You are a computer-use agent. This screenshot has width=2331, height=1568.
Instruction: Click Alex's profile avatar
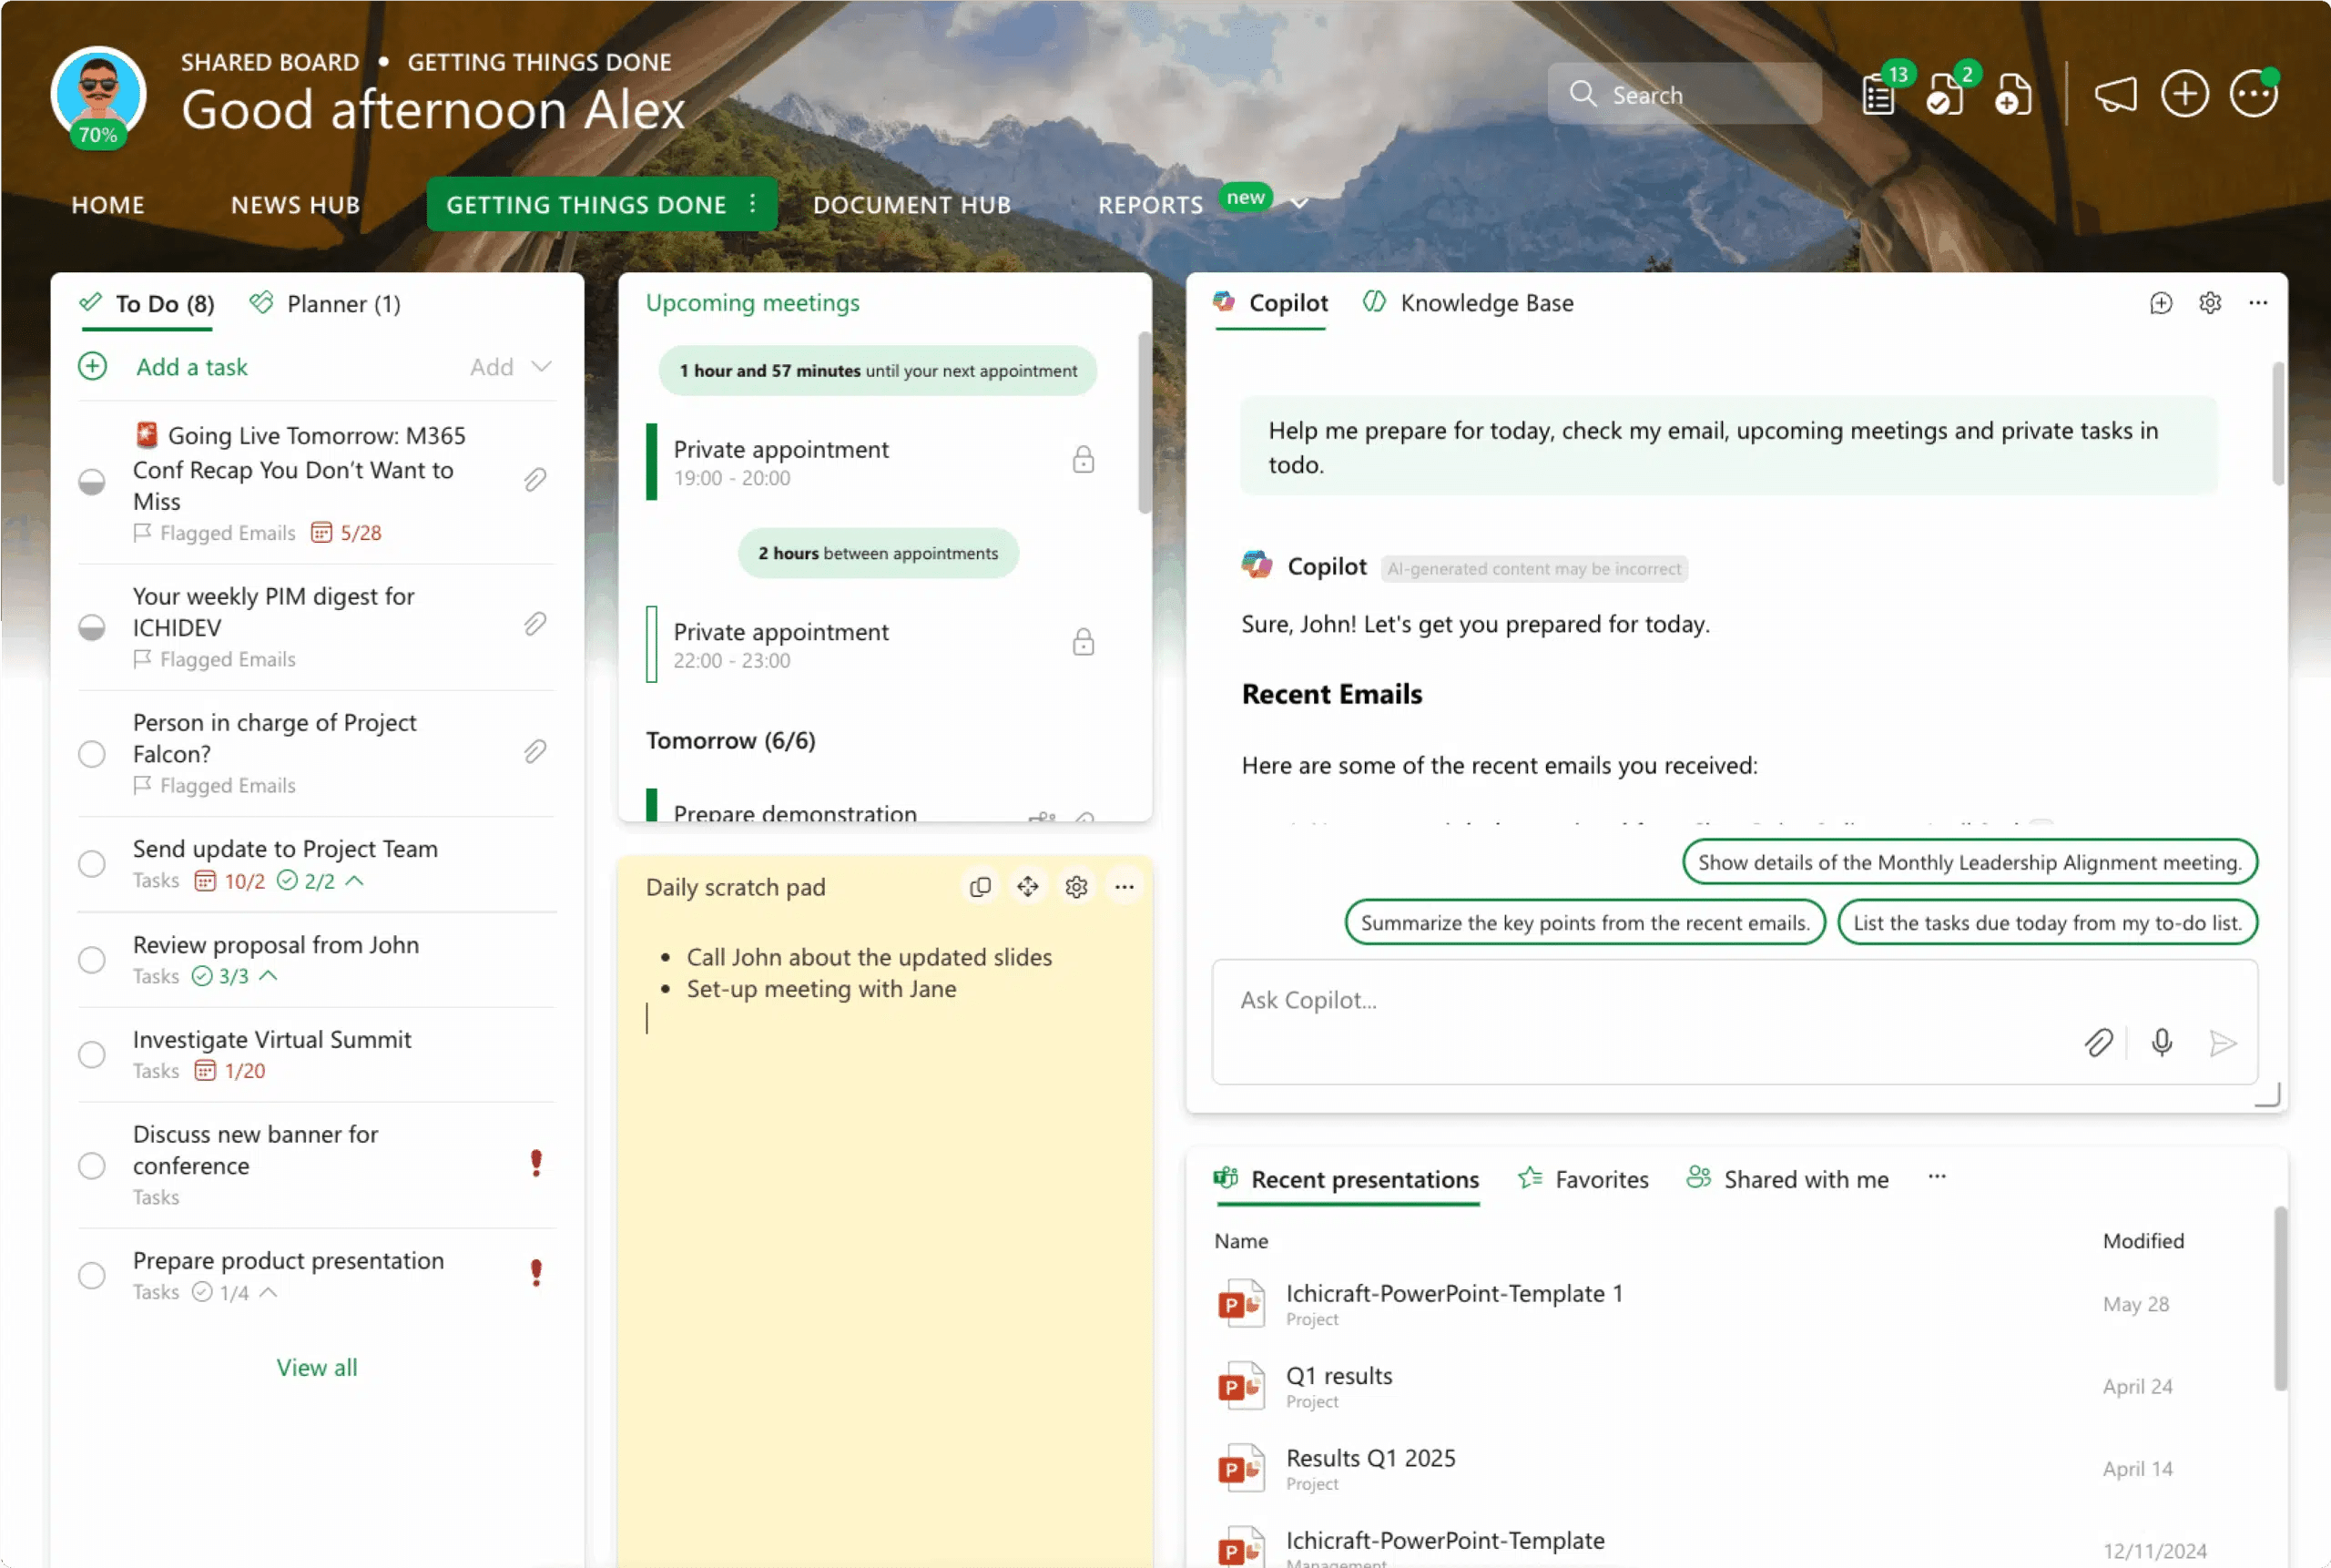pyautogui.click(x=98, y=96)
